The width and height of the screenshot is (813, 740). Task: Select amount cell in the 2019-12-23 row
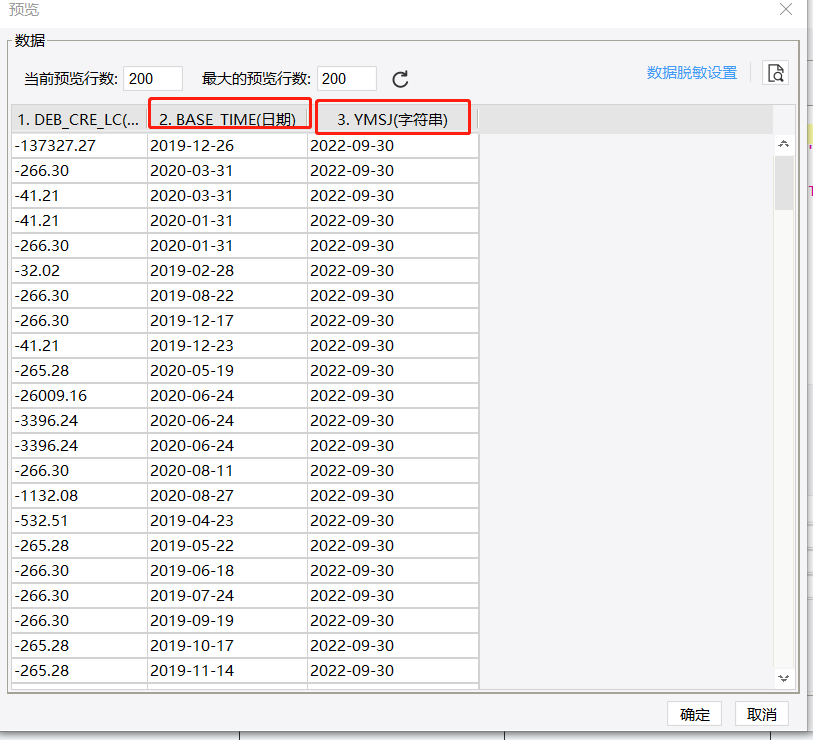[x=79, y=345]
